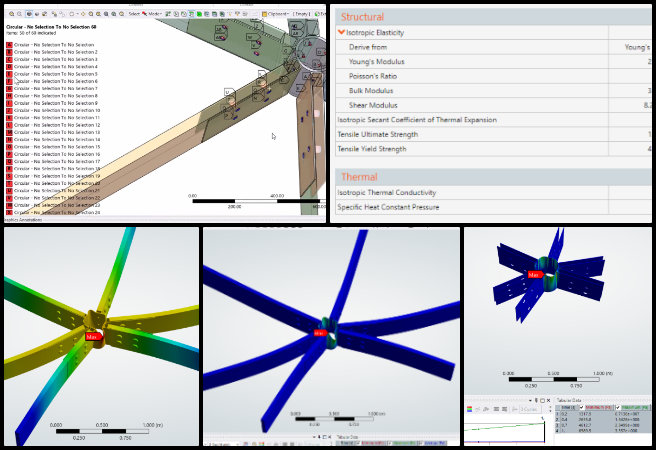This screenshot has width=656, height=450.
Task: Click the U annotation tag on the beam
Action: (229, 91)
